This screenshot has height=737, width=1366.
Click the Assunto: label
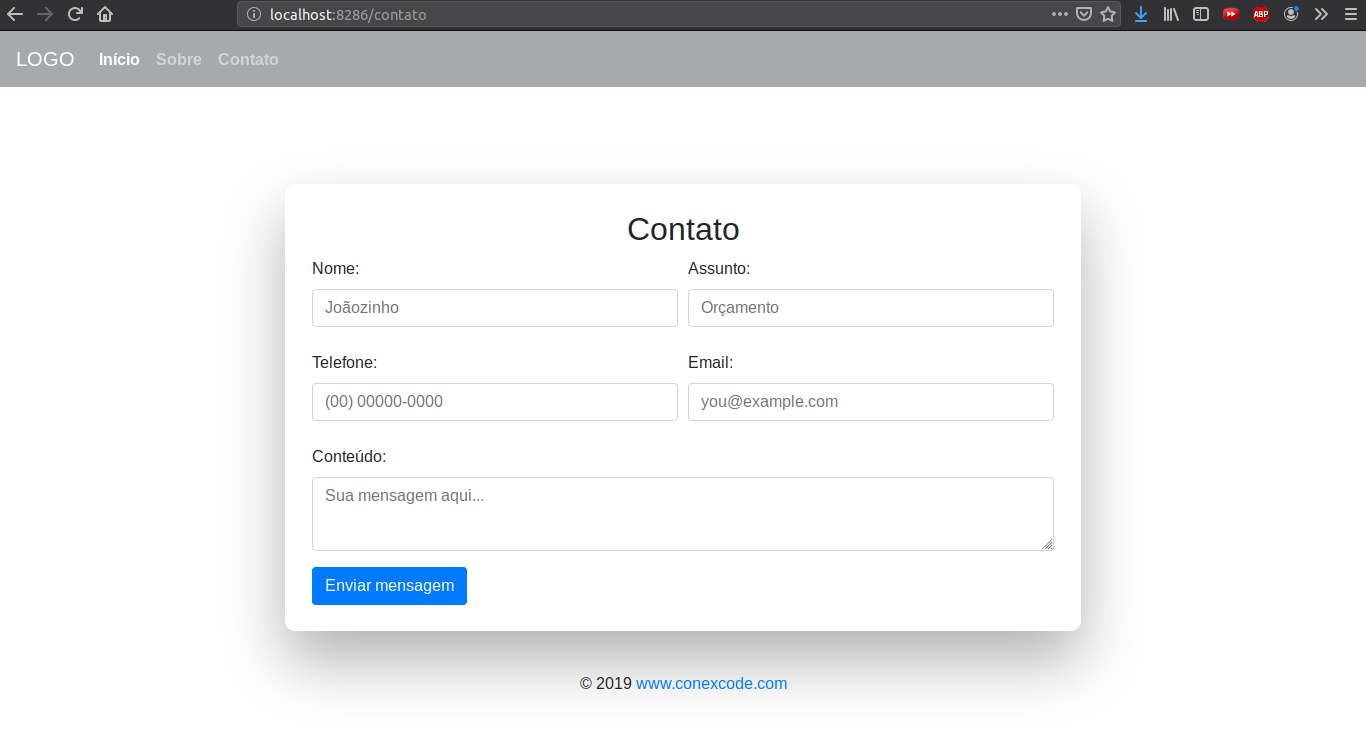tap(719, 268)
